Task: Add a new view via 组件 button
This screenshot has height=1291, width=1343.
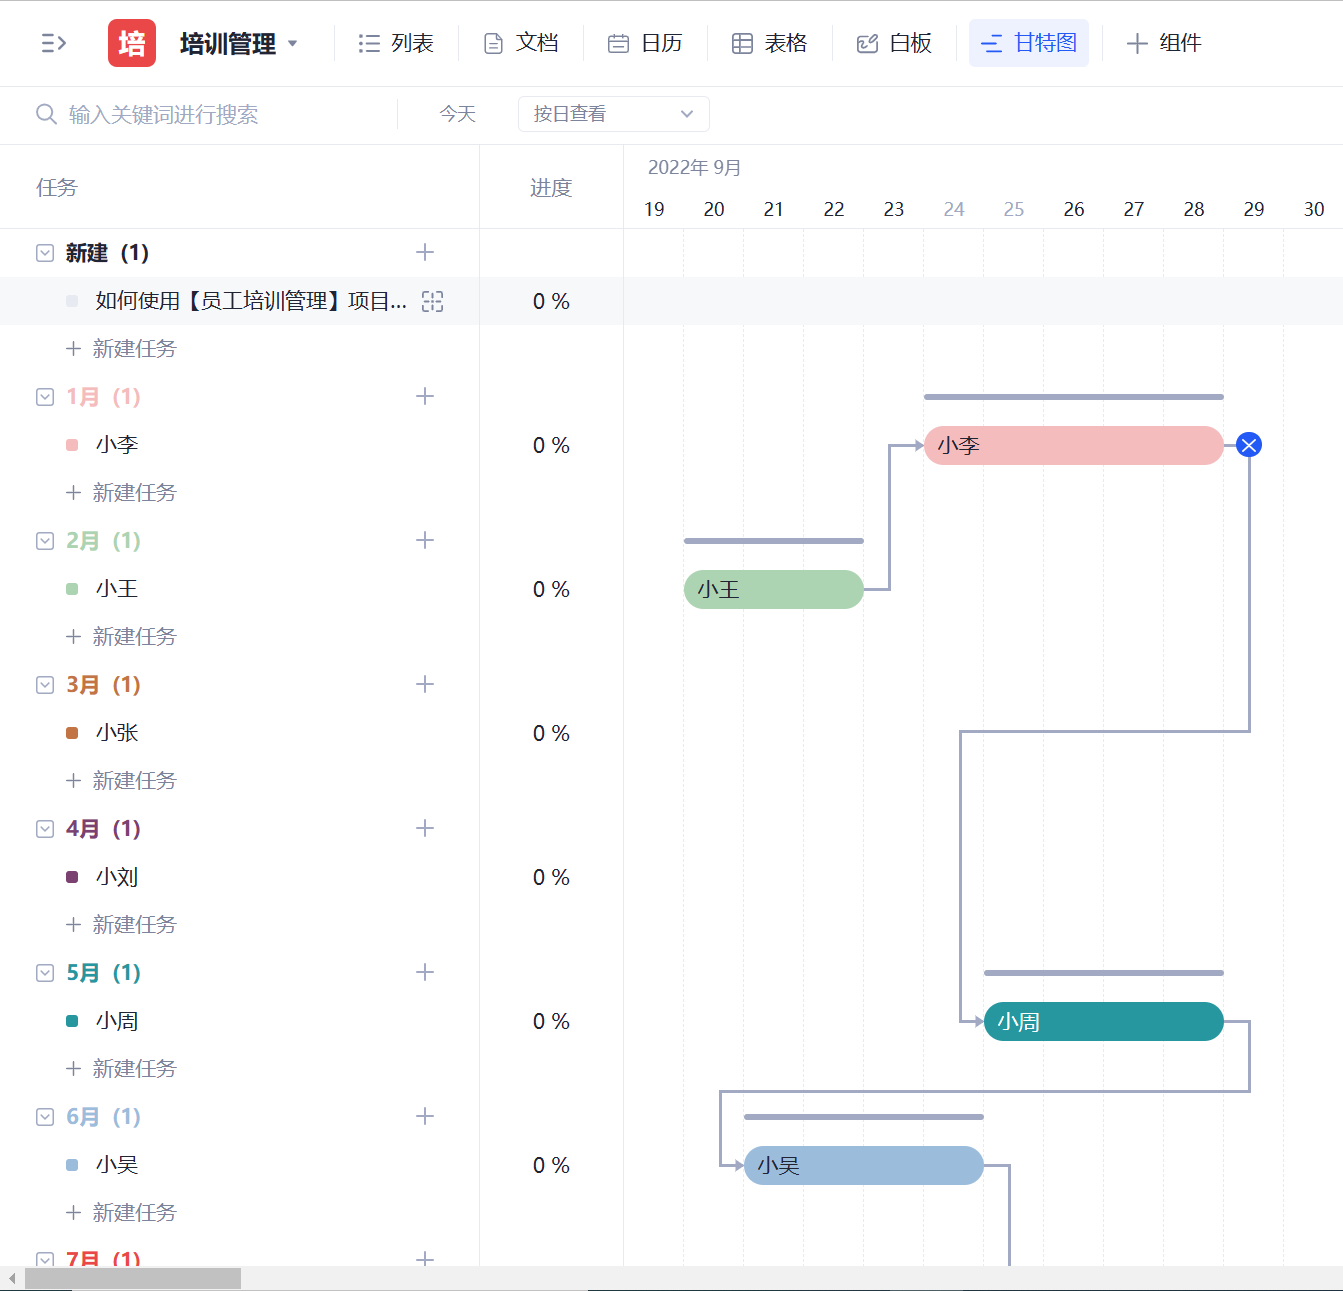Action: [x=1164, y=43]
